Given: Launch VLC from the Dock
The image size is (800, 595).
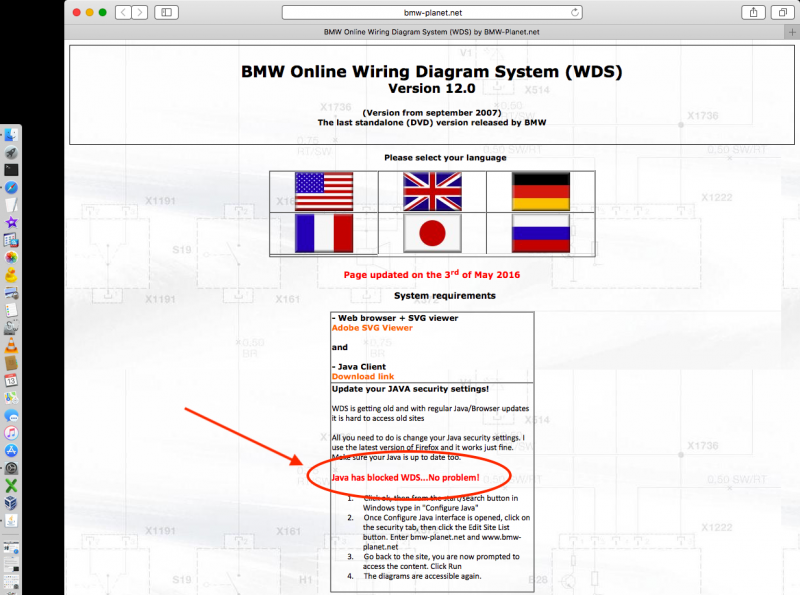Looking at the screenshot, I should click(x=11, y=345).
